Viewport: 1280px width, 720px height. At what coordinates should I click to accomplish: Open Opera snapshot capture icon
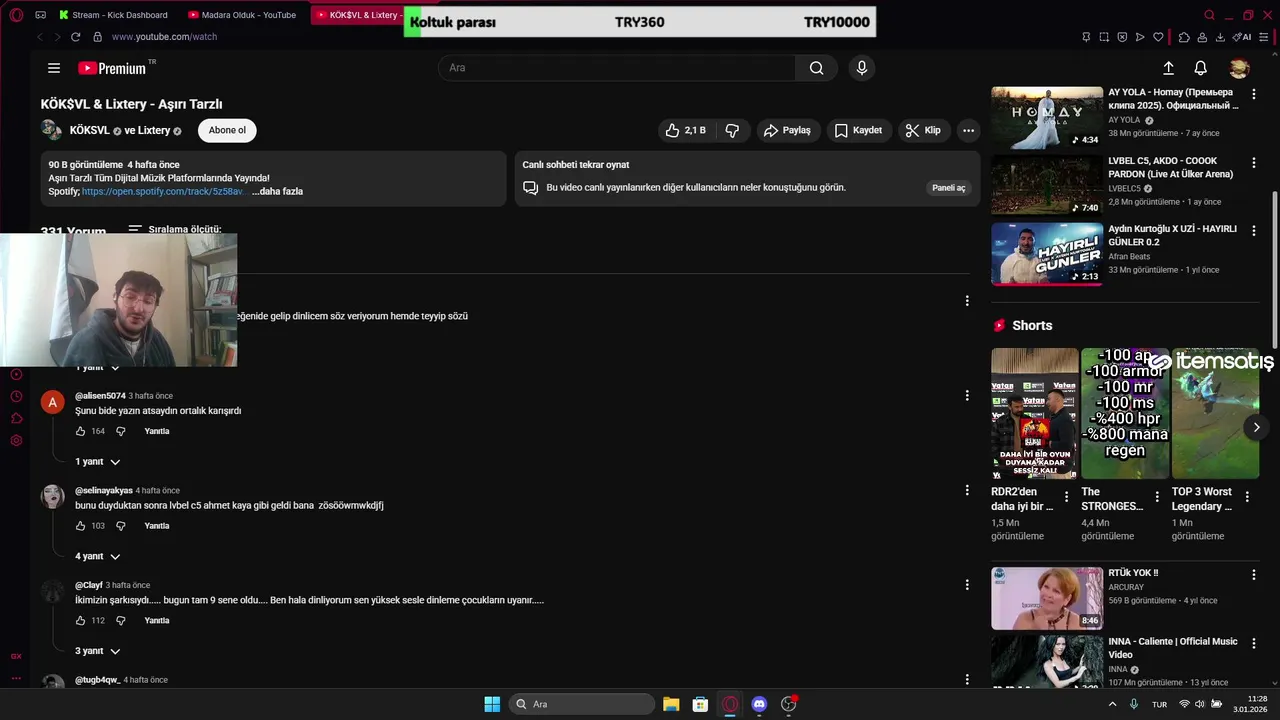pyautogui.click(x=1104, y=37)
